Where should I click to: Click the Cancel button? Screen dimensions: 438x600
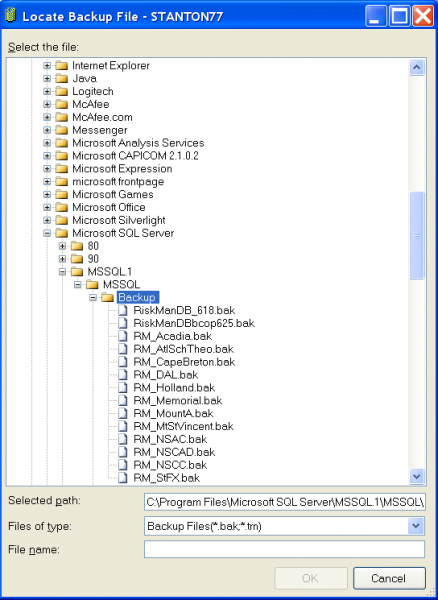coord(389,578)
